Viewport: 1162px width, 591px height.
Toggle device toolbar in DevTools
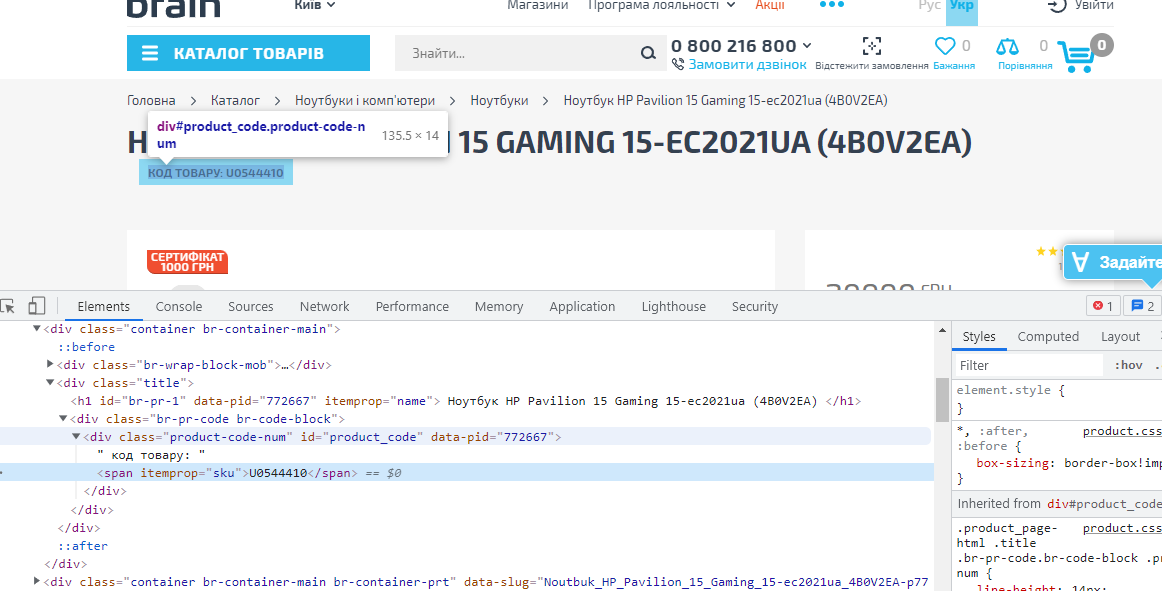click(36, 306)
